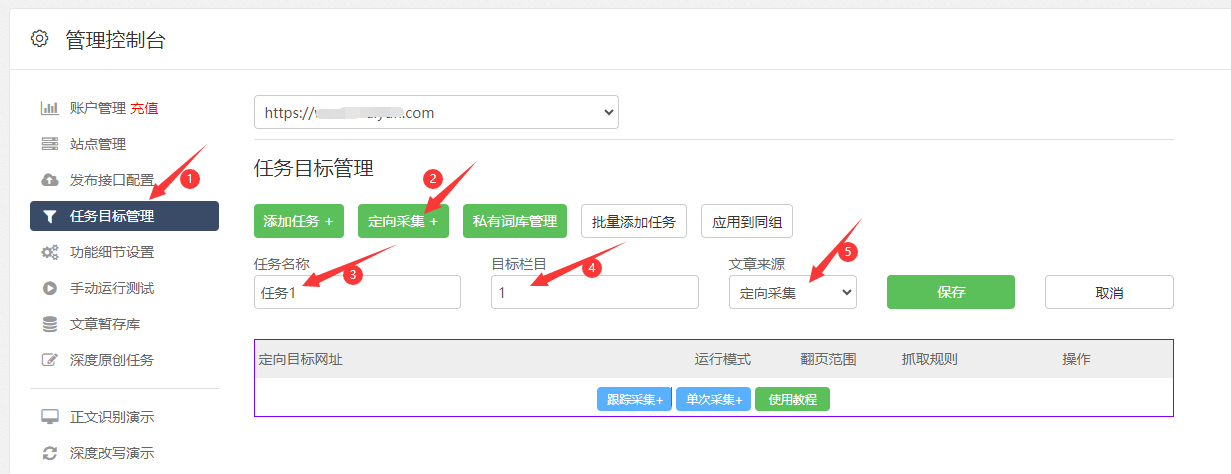The image size is (1231, 474).
Task: Click the refresh icon for 深度改写演示
Action: pyautogui.click(x=49, y=453)
